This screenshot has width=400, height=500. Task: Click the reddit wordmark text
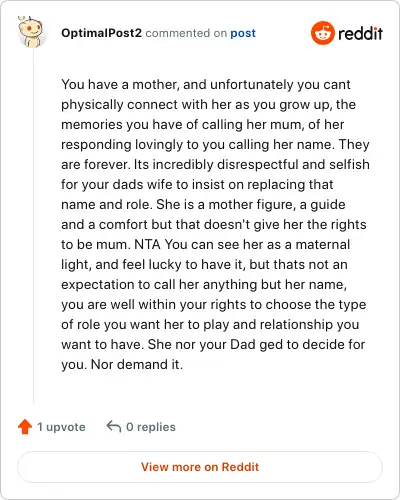pyautogui.click(x=360, y=33)
